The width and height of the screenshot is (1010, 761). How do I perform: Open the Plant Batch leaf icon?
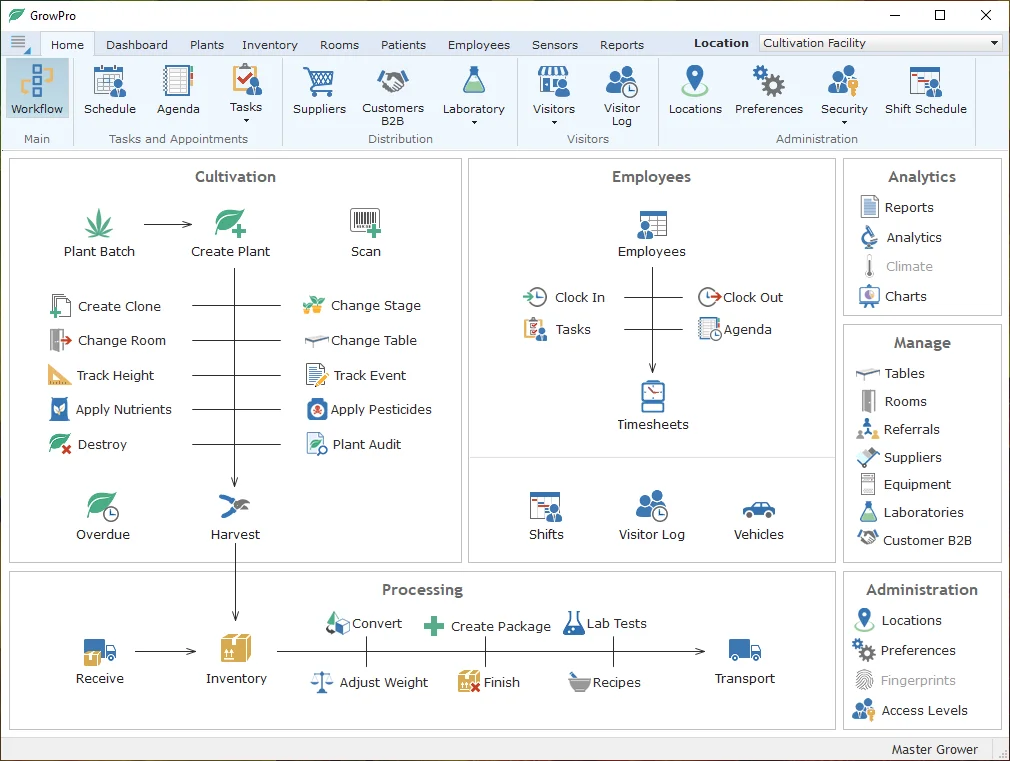click(x=99, y=223)
